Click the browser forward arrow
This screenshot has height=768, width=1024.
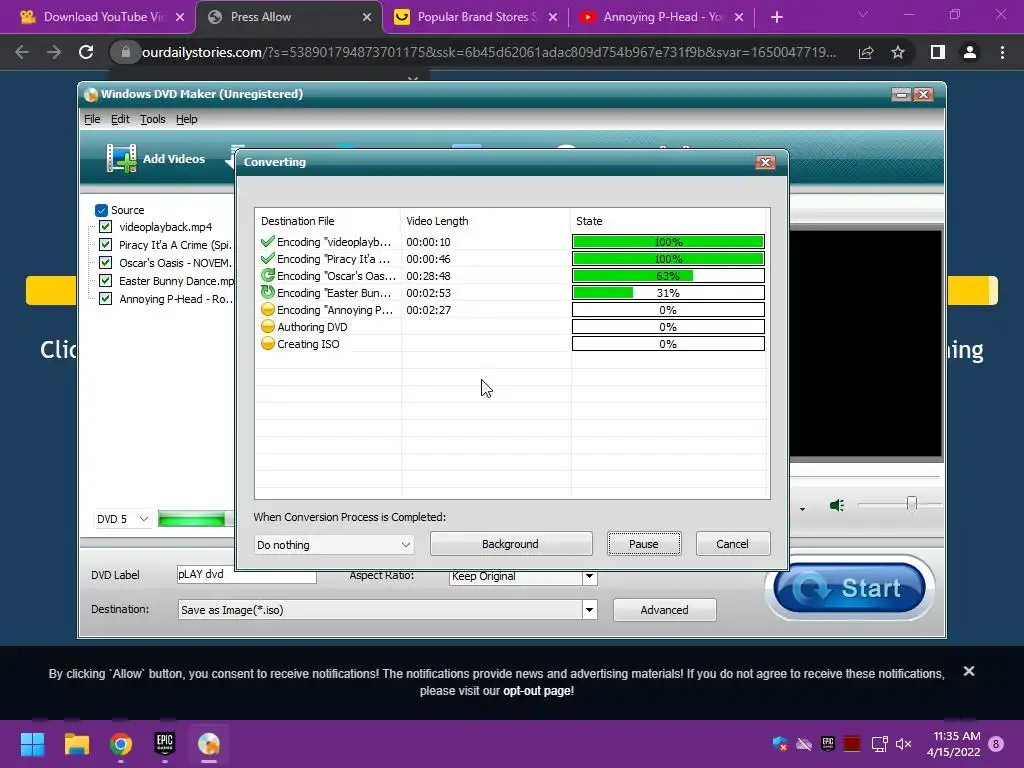[x=54, y=52]
